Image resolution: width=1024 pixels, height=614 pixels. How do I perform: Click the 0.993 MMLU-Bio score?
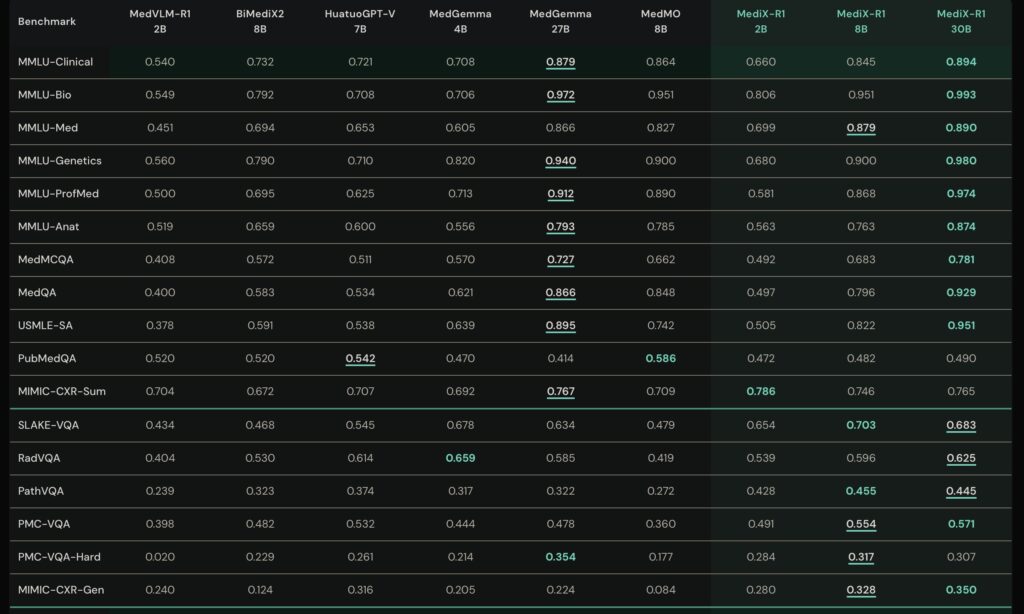[x=960, y=95]
